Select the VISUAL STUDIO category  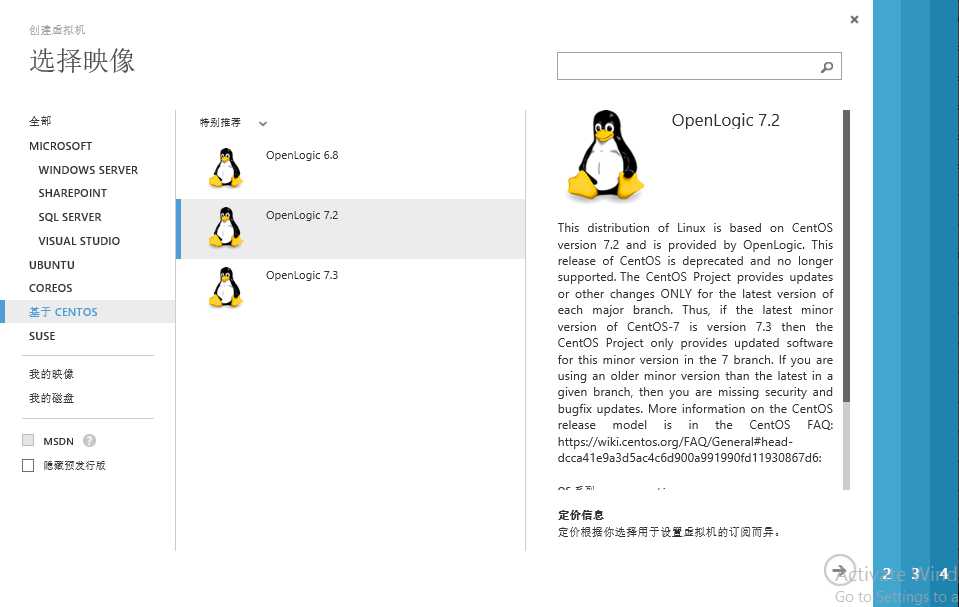pos(79,240)
